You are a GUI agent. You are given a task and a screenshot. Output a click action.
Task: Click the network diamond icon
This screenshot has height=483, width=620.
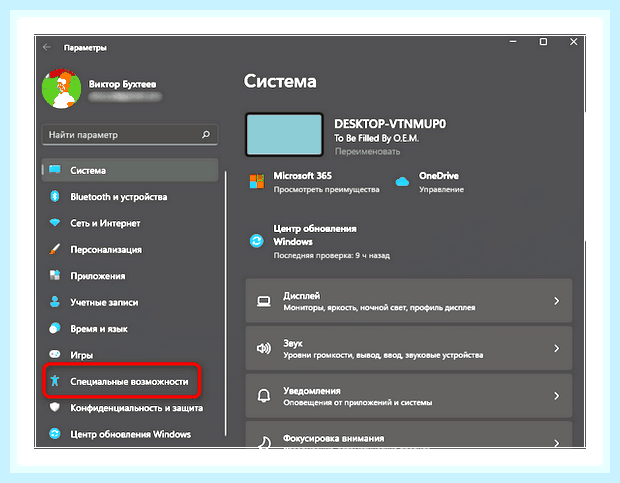[x=55, y=223]
